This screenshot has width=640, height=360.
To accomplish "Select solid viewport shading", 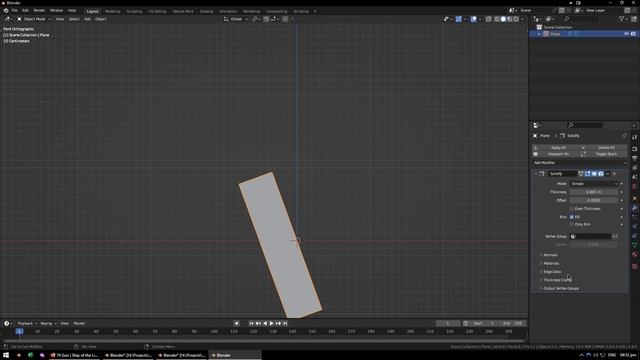I will 503,19.
